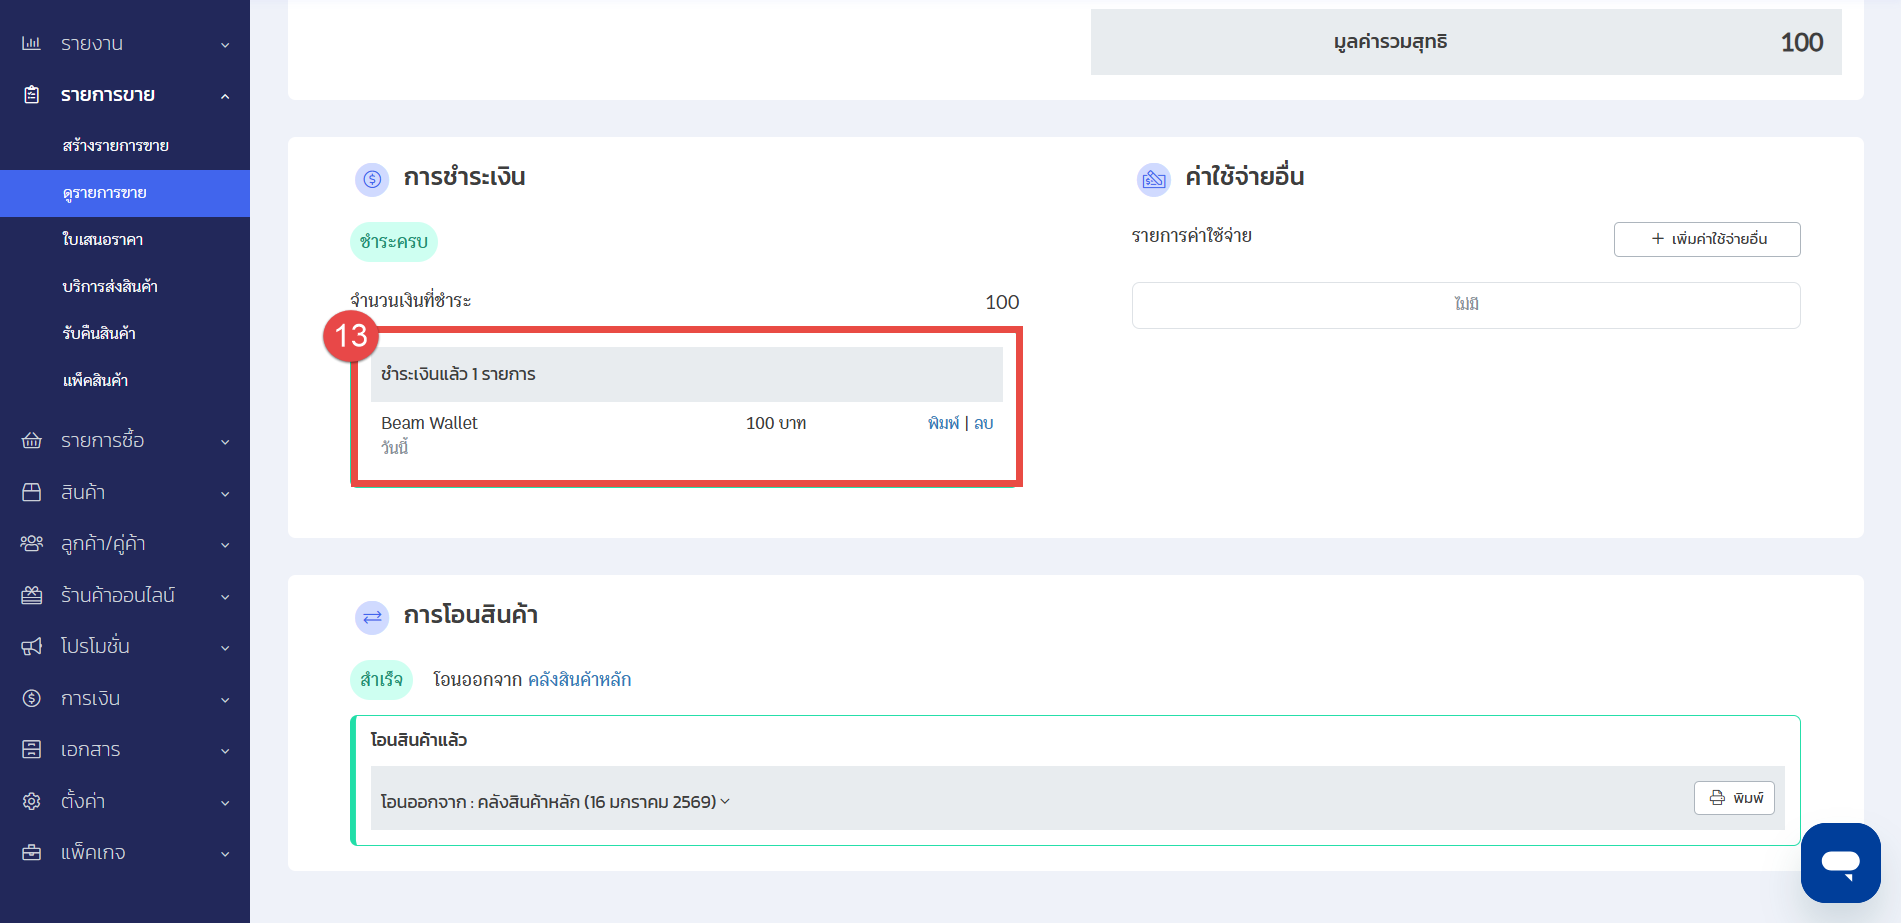Image resolution: width=1901 pixels, height=923 pixels.
Task: Click เพิ่มค่าใช้จ่ายอื่น button
Action: [1706, 239]
